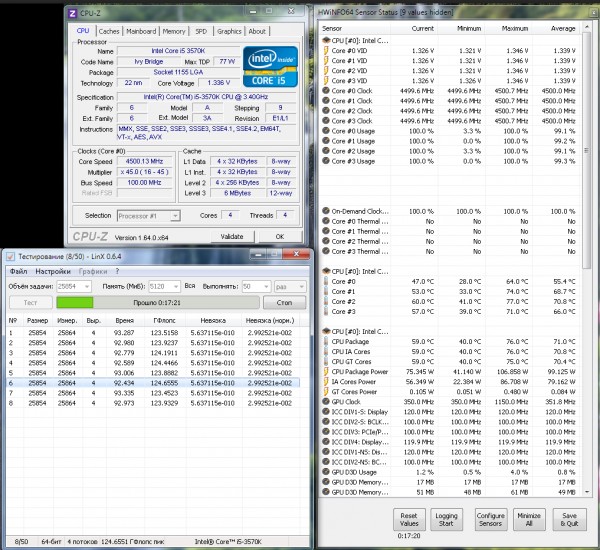Click the IA Cores Power icon
Screen dimensions: 600x550
pos(326,382)
